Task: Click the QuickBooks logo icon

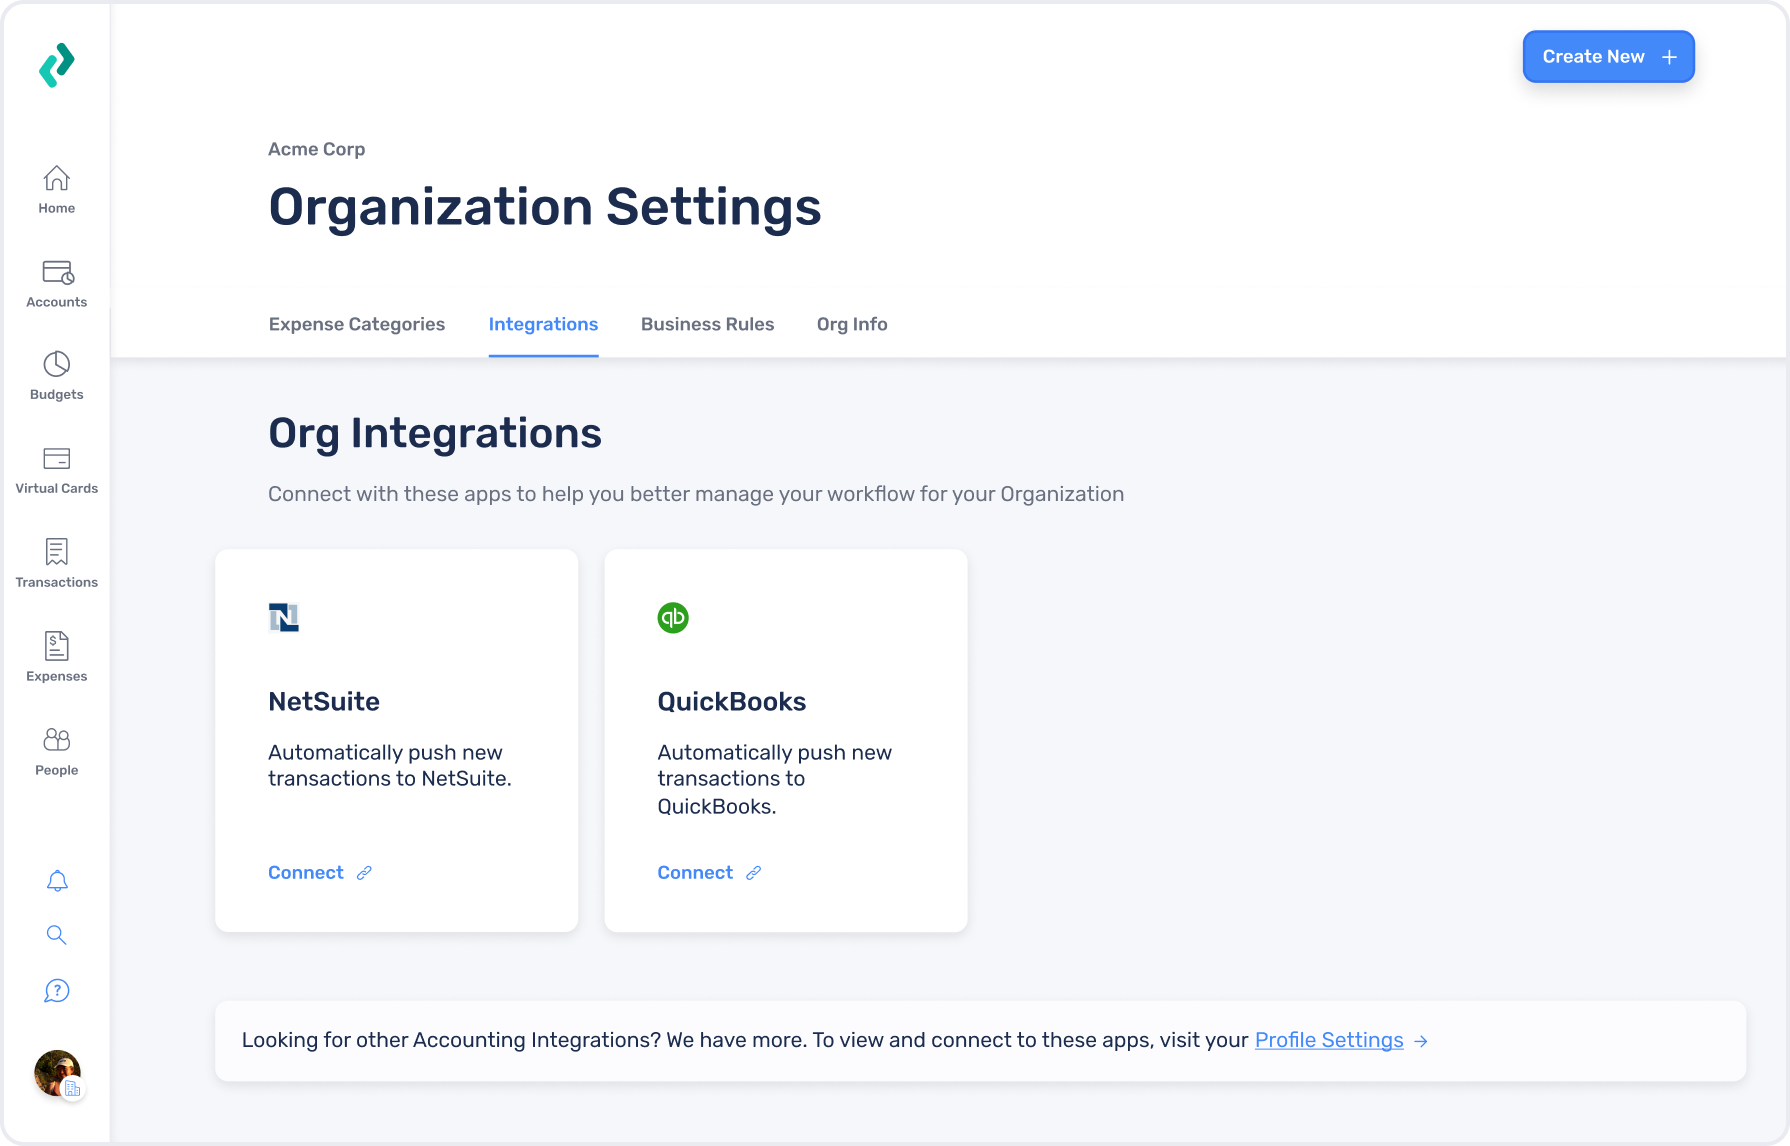Action: click(x=673, y=617)
